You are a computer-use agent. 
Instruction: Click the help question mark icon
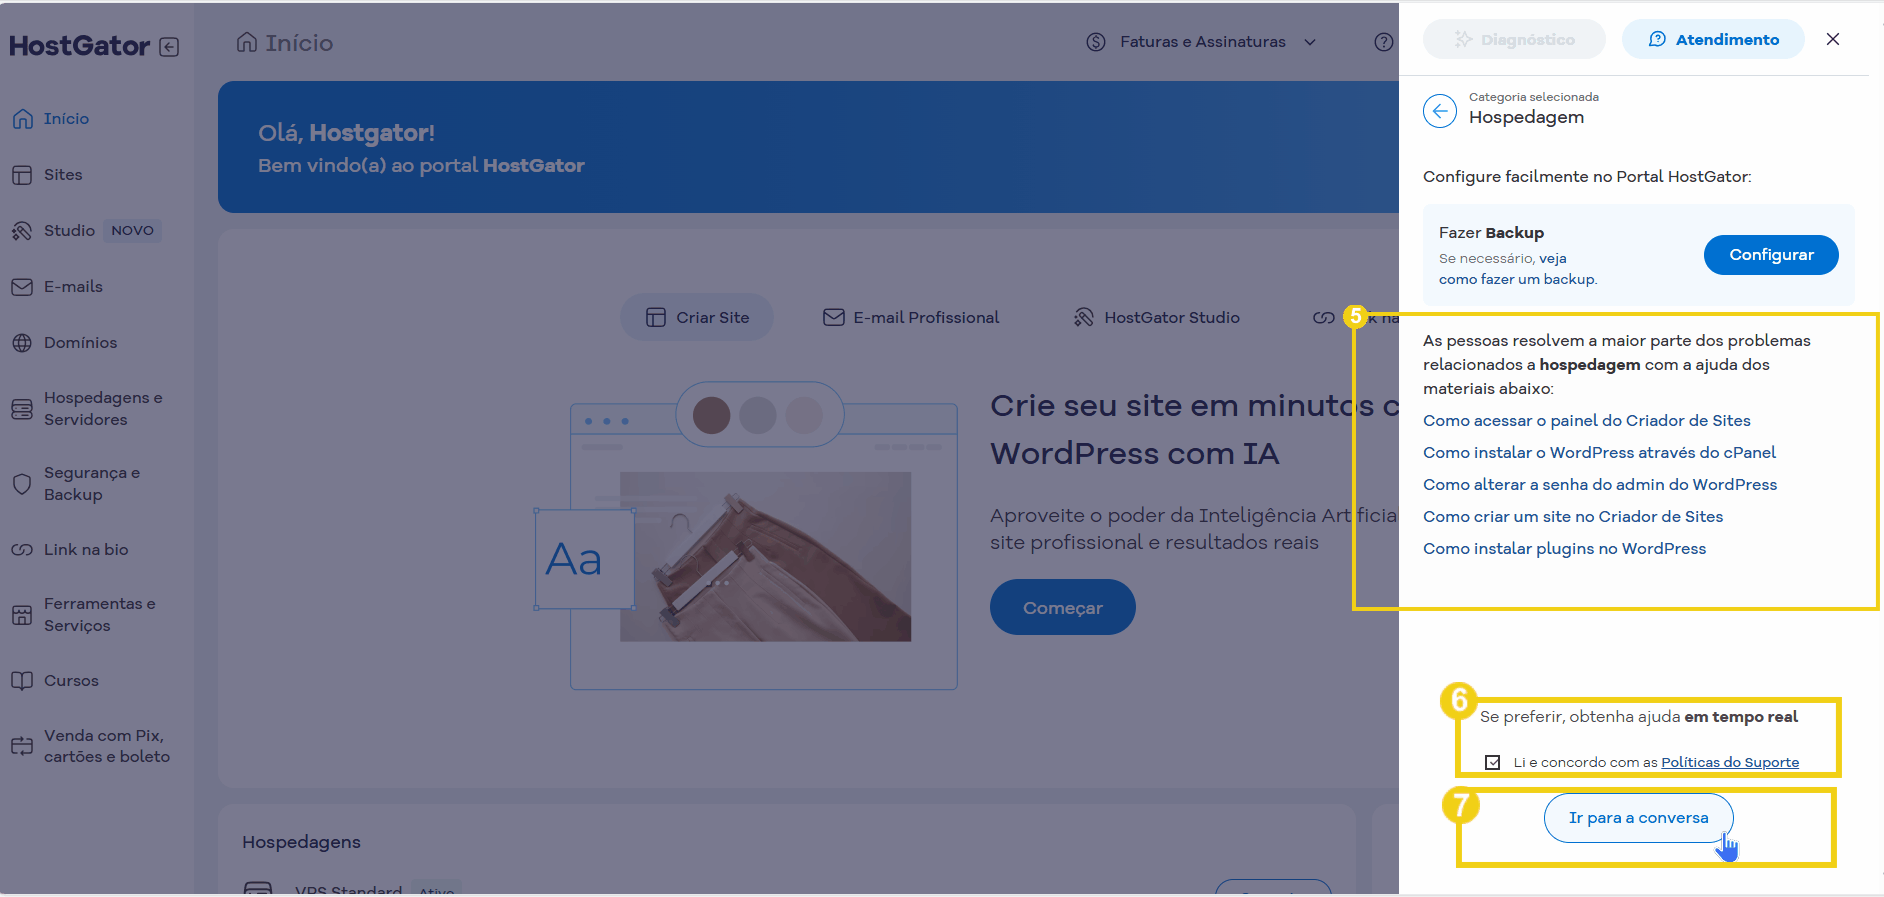click(x=1384, y=42)
